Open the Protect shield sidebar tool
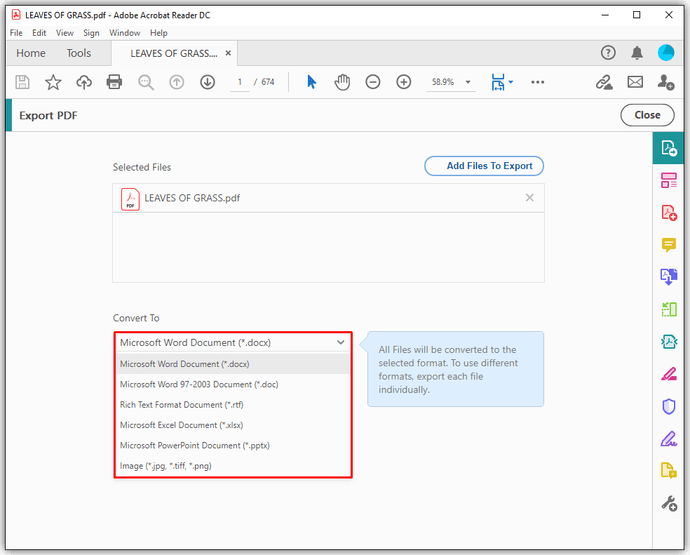The width and height of the screenshot is (690, 555). tap(668, 406)
